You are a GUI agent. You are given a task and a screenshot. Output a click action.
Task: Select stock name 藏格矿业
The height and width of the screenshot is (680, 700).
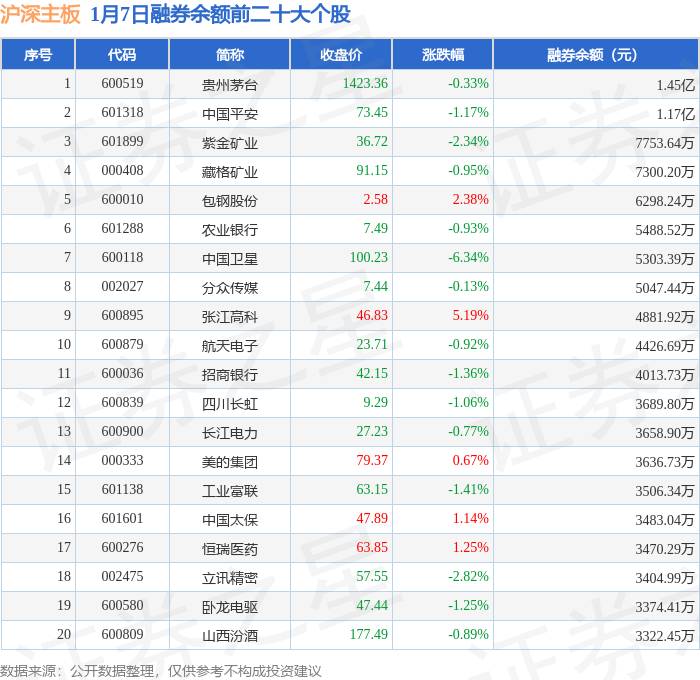(x=229, y=171)
